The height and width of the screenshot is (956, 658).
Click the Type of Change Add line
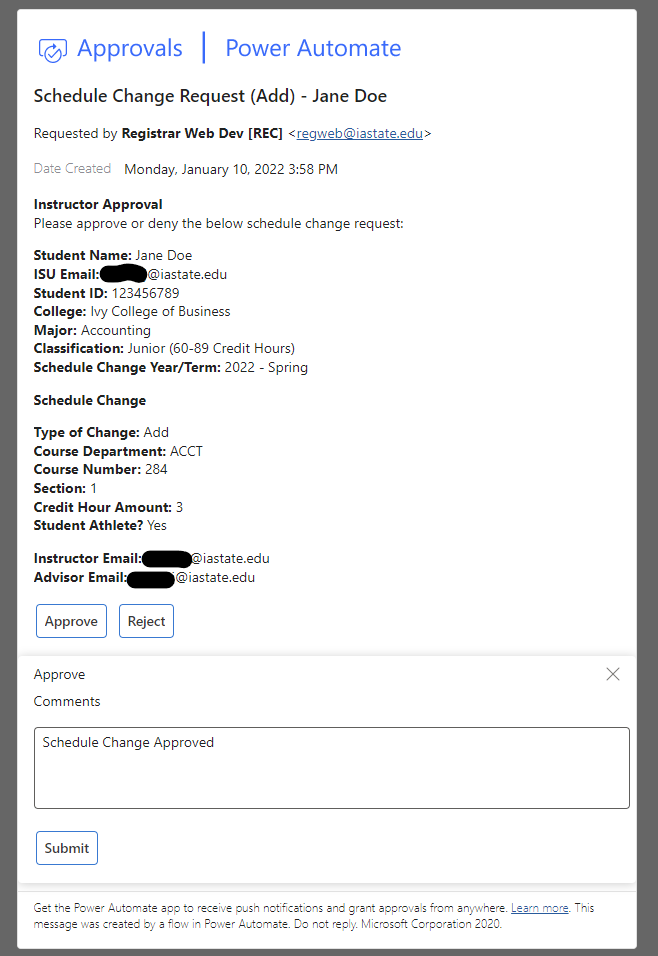pyautogui.click(x=101, y=432)
